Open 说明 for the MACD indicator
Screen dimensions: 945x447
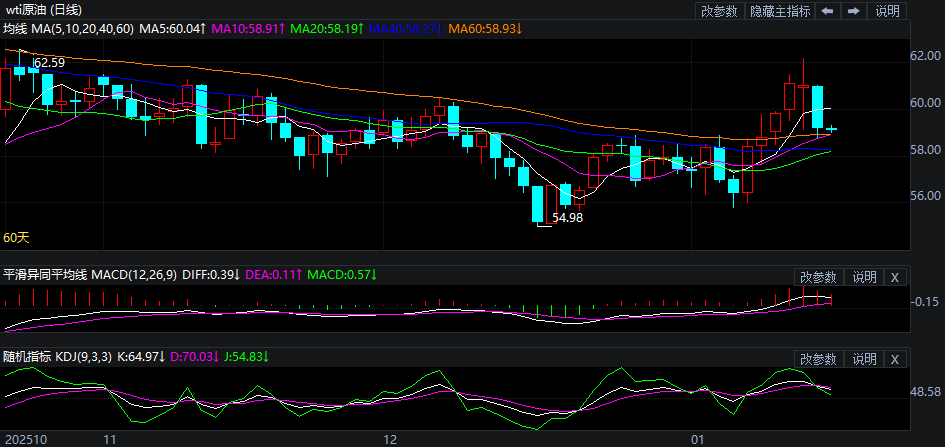pyautogui.click(x=863, y=277)
